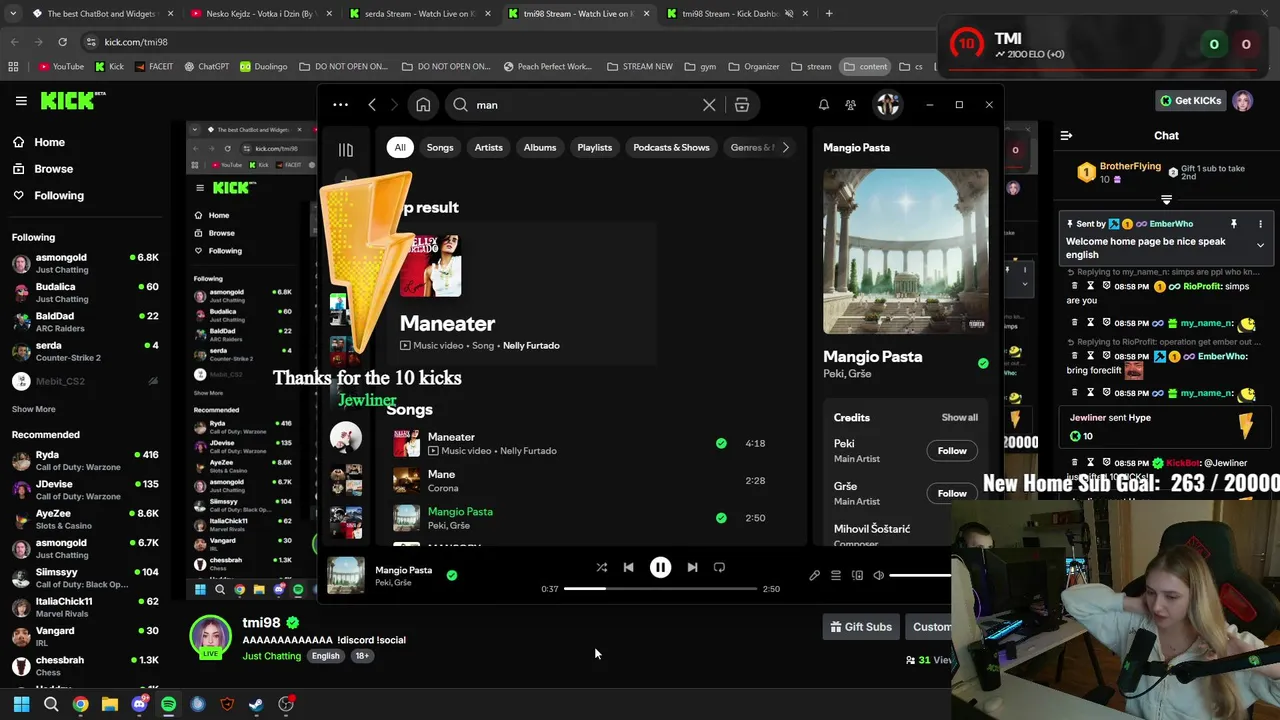Navigate back in Spotify
1280x720 pixels.
coord(372,104)
